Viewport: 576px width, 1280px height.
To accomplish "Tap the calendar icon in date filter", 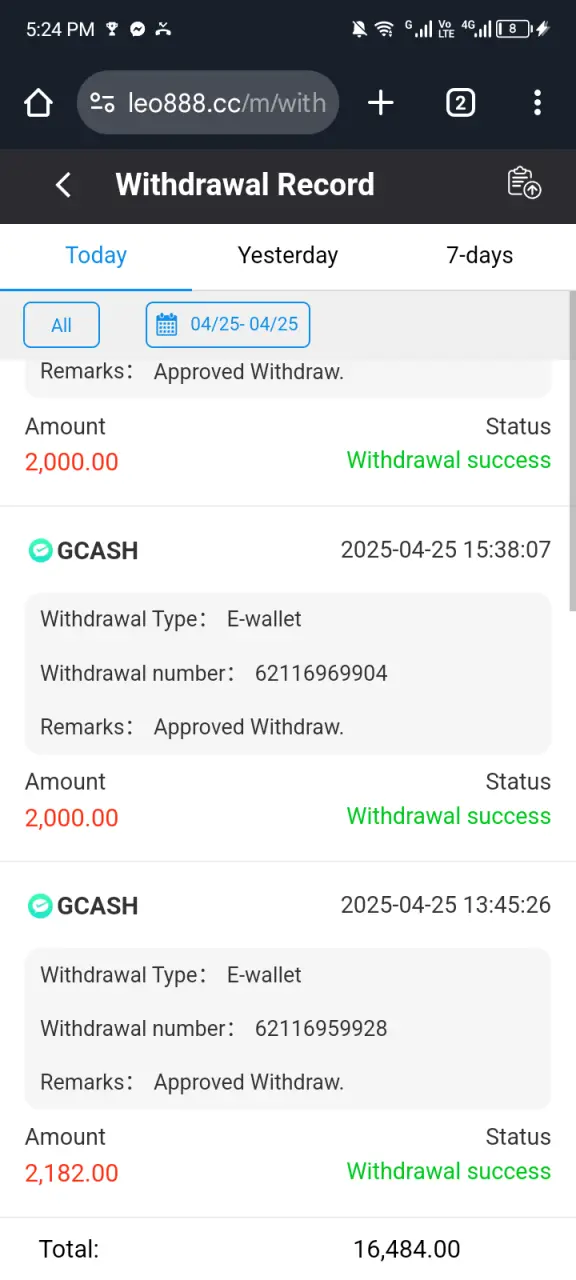I will point(167,325).
